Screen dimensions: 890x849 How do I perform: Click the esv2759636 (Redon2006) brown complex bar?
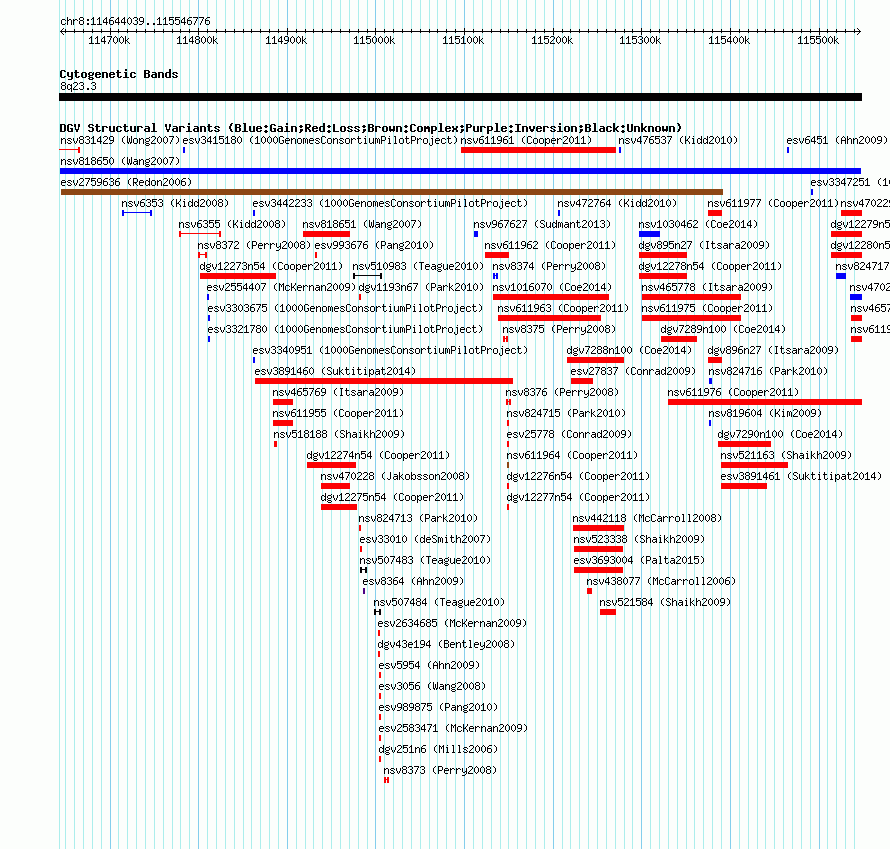coord(392,192)
